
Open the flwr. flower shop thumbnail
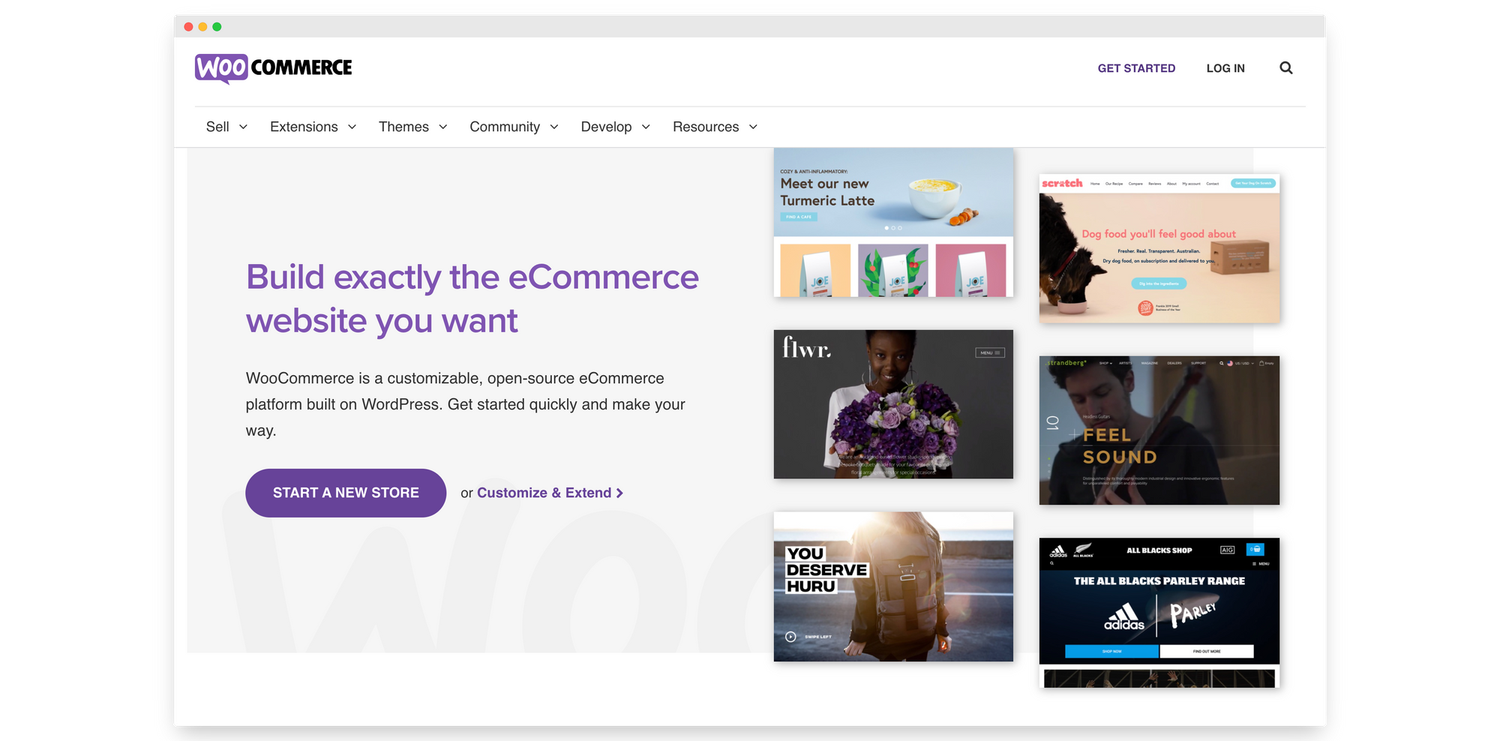pos(894,404)
